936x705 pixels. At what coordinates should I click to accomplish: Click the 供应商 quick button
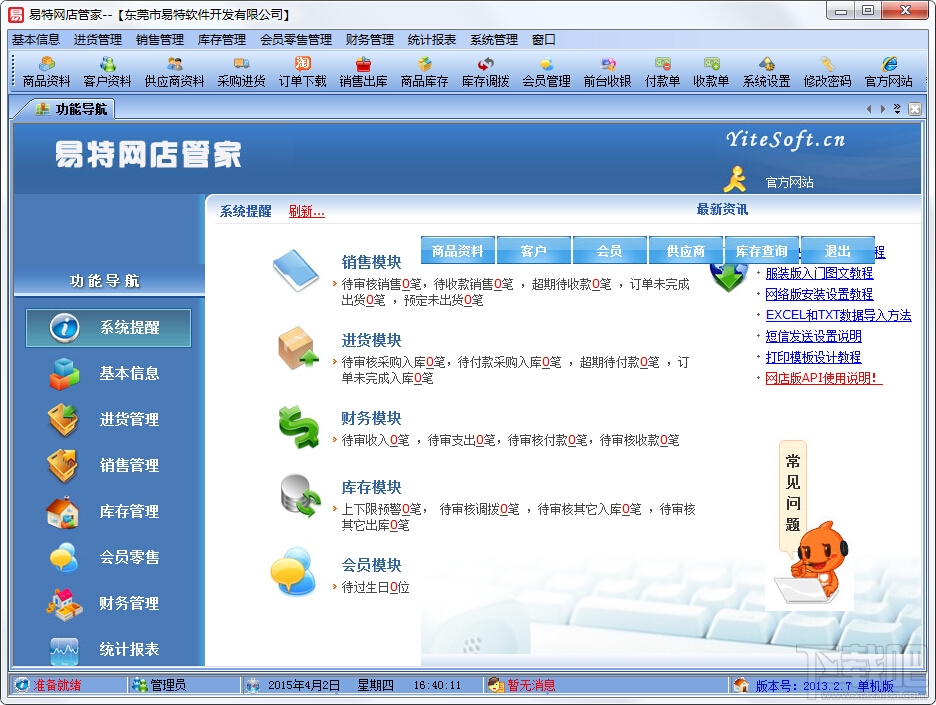click(x=686, y=251)
